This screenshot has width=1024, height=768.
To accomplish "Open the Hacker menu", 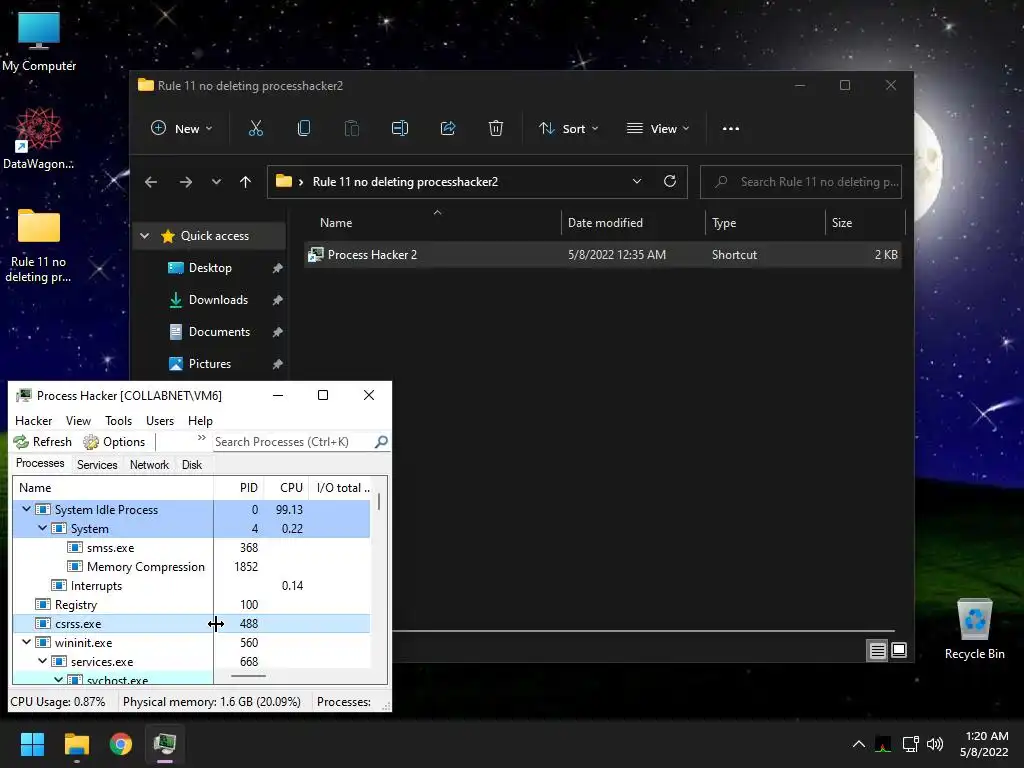I will point(33,421).
